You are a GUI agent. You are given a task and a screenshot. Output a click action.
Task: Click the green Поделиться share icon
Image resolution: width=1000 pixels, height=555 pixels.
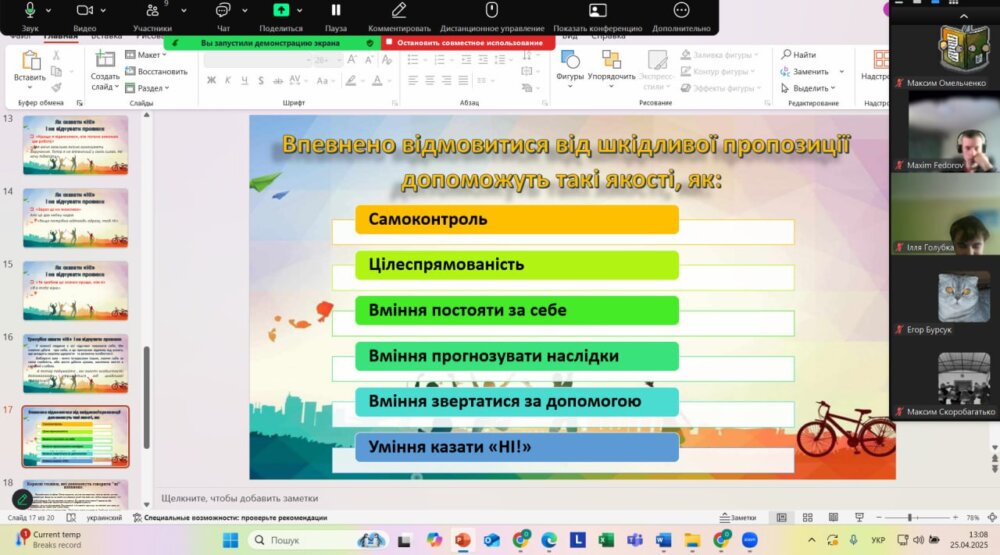pyautogui.click(x=281, y=10)
